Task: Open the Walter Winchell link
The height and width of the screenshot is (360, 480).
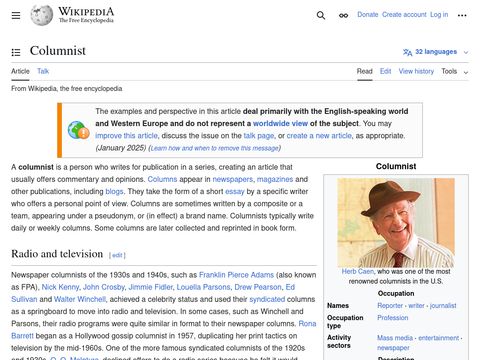Action: click(x=80, y=299)
